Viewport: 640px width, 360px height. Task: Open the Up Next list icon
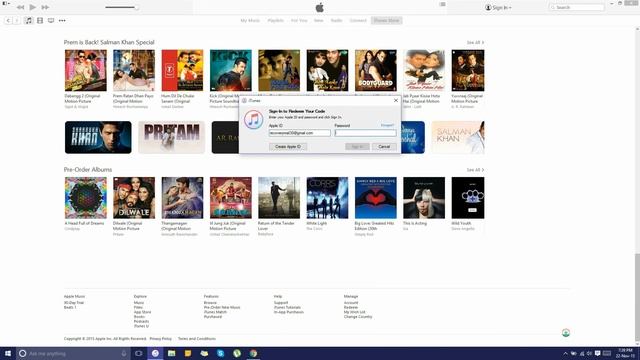pos(442,4)
